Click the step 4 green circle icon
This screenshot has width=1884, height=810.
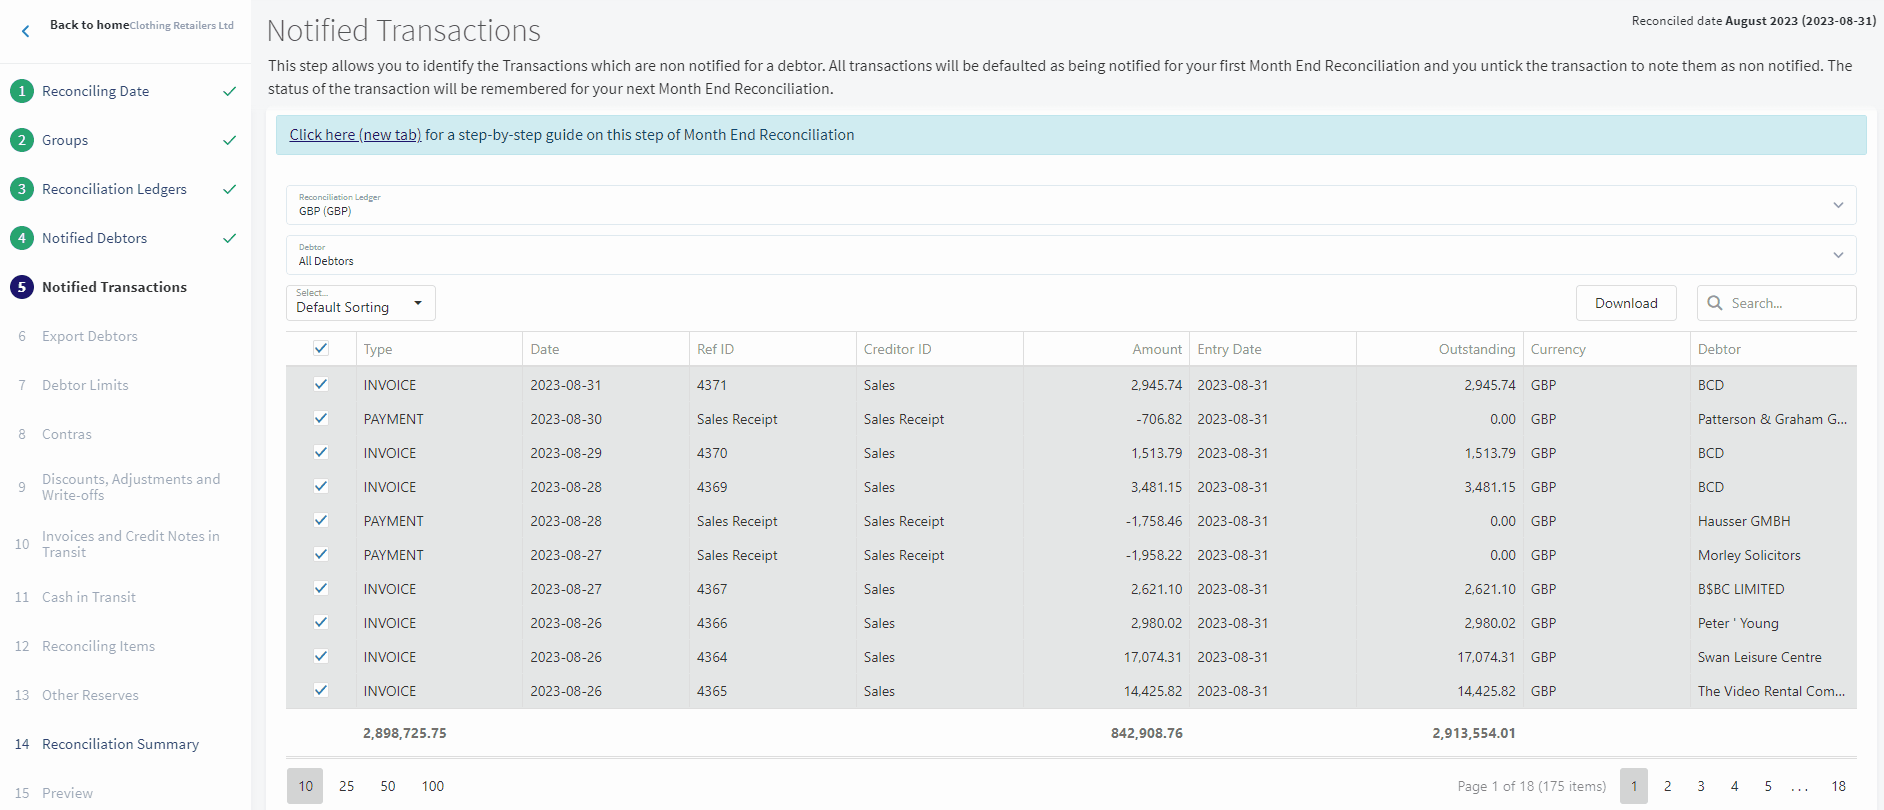(22, 238)
